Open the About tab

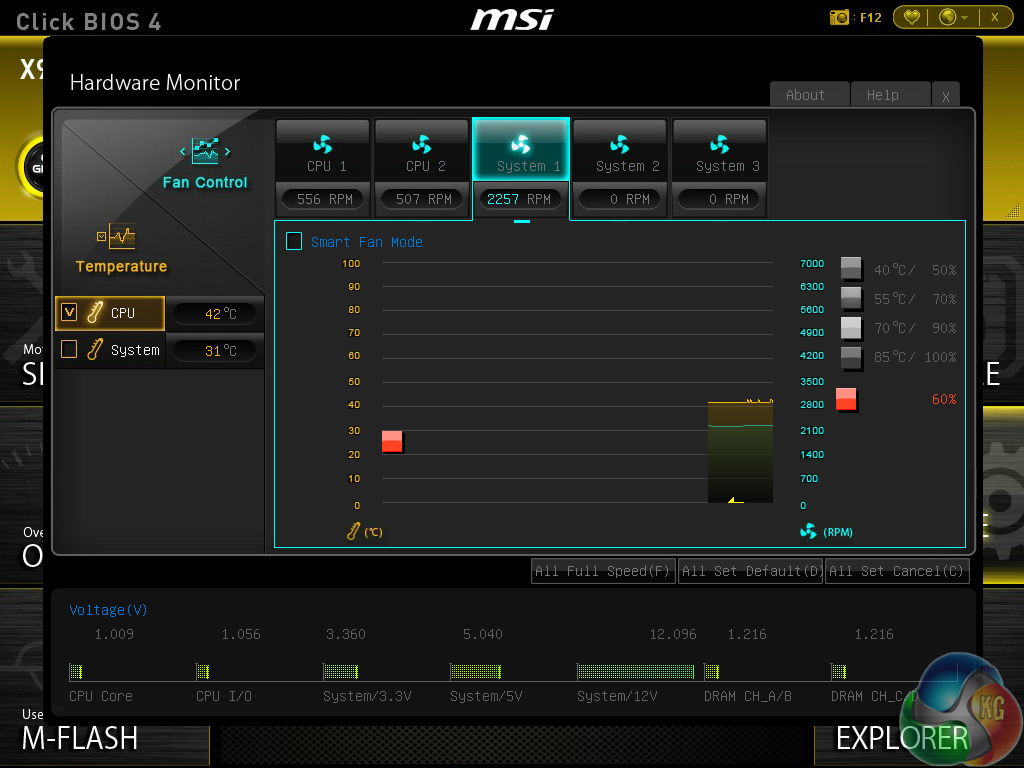point(809,95)
